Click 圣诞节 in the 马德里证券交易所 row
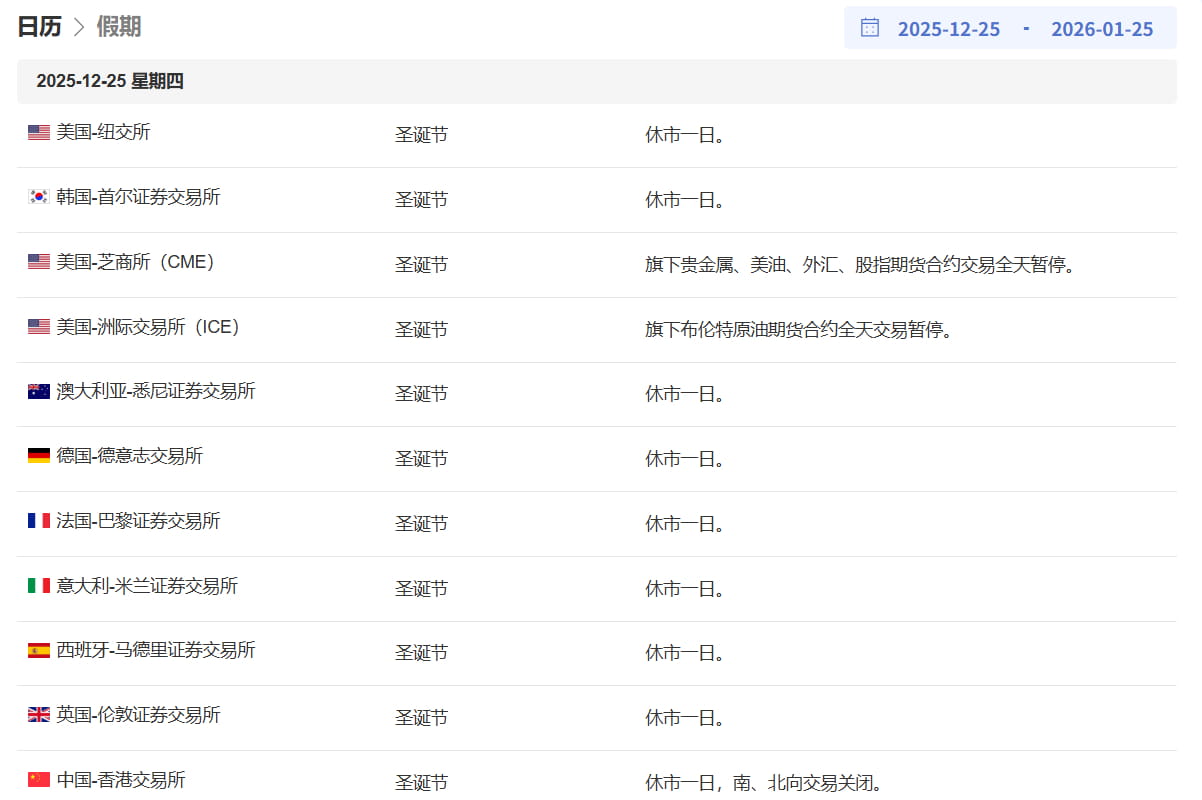The width and height of the screenshot is (1202, 800). click(421, 653)
